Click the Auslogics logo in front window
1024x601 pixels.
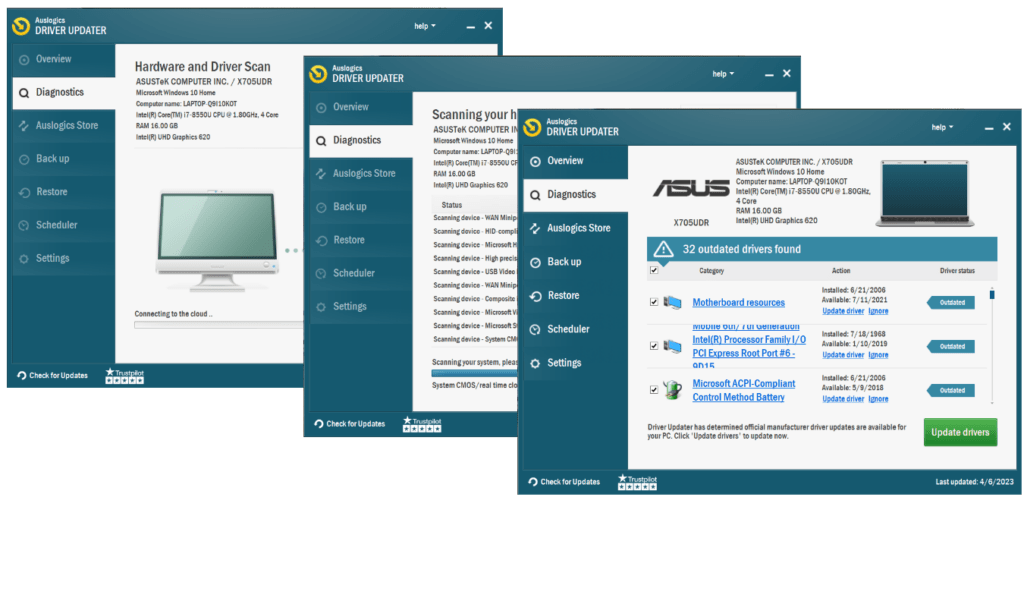tap(532, 127)
